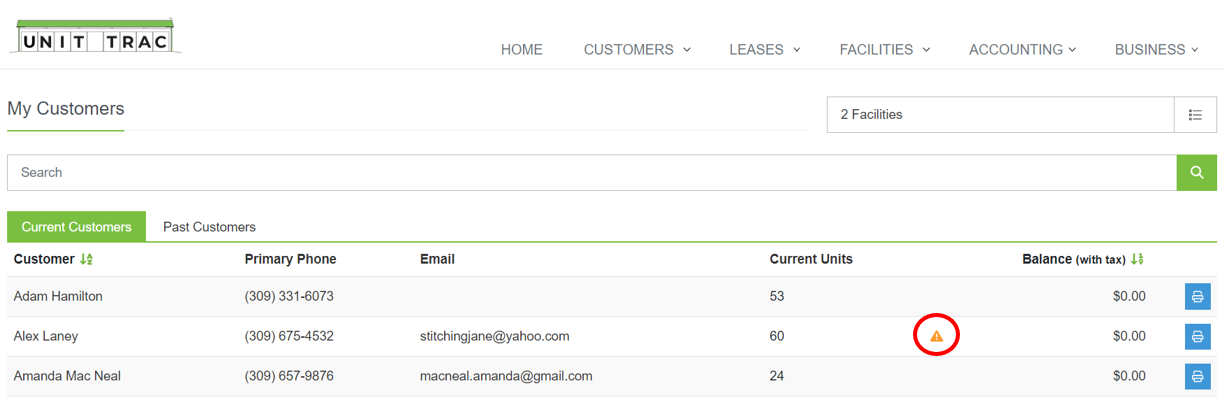Expand the Leases navigation menu
Image resolution: width=1226 pixels, height=408 pixels.
tap(765, 49)
